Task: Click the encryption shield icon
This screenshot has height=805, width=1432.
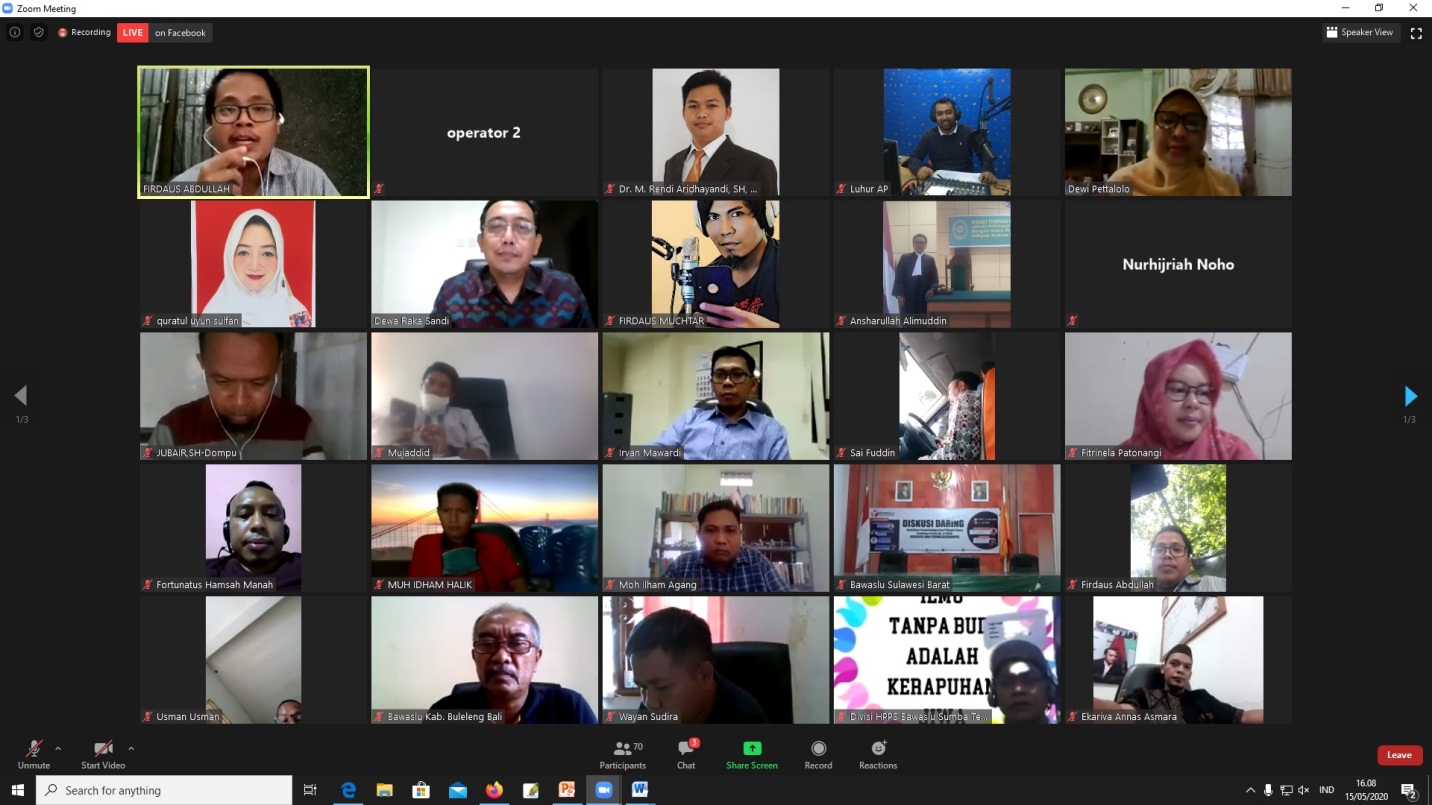Action: point(39,32)
